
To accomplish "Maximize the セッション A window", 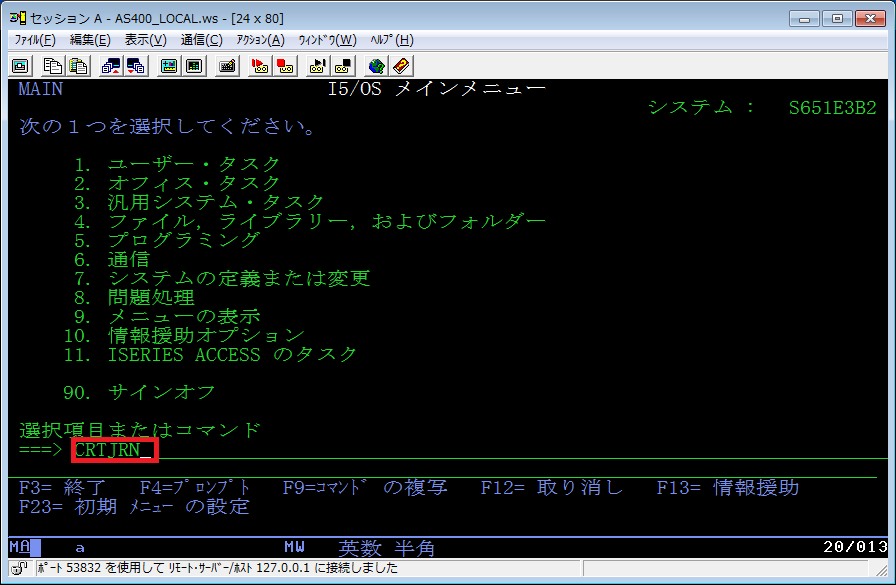I will (x=838, y=18).
